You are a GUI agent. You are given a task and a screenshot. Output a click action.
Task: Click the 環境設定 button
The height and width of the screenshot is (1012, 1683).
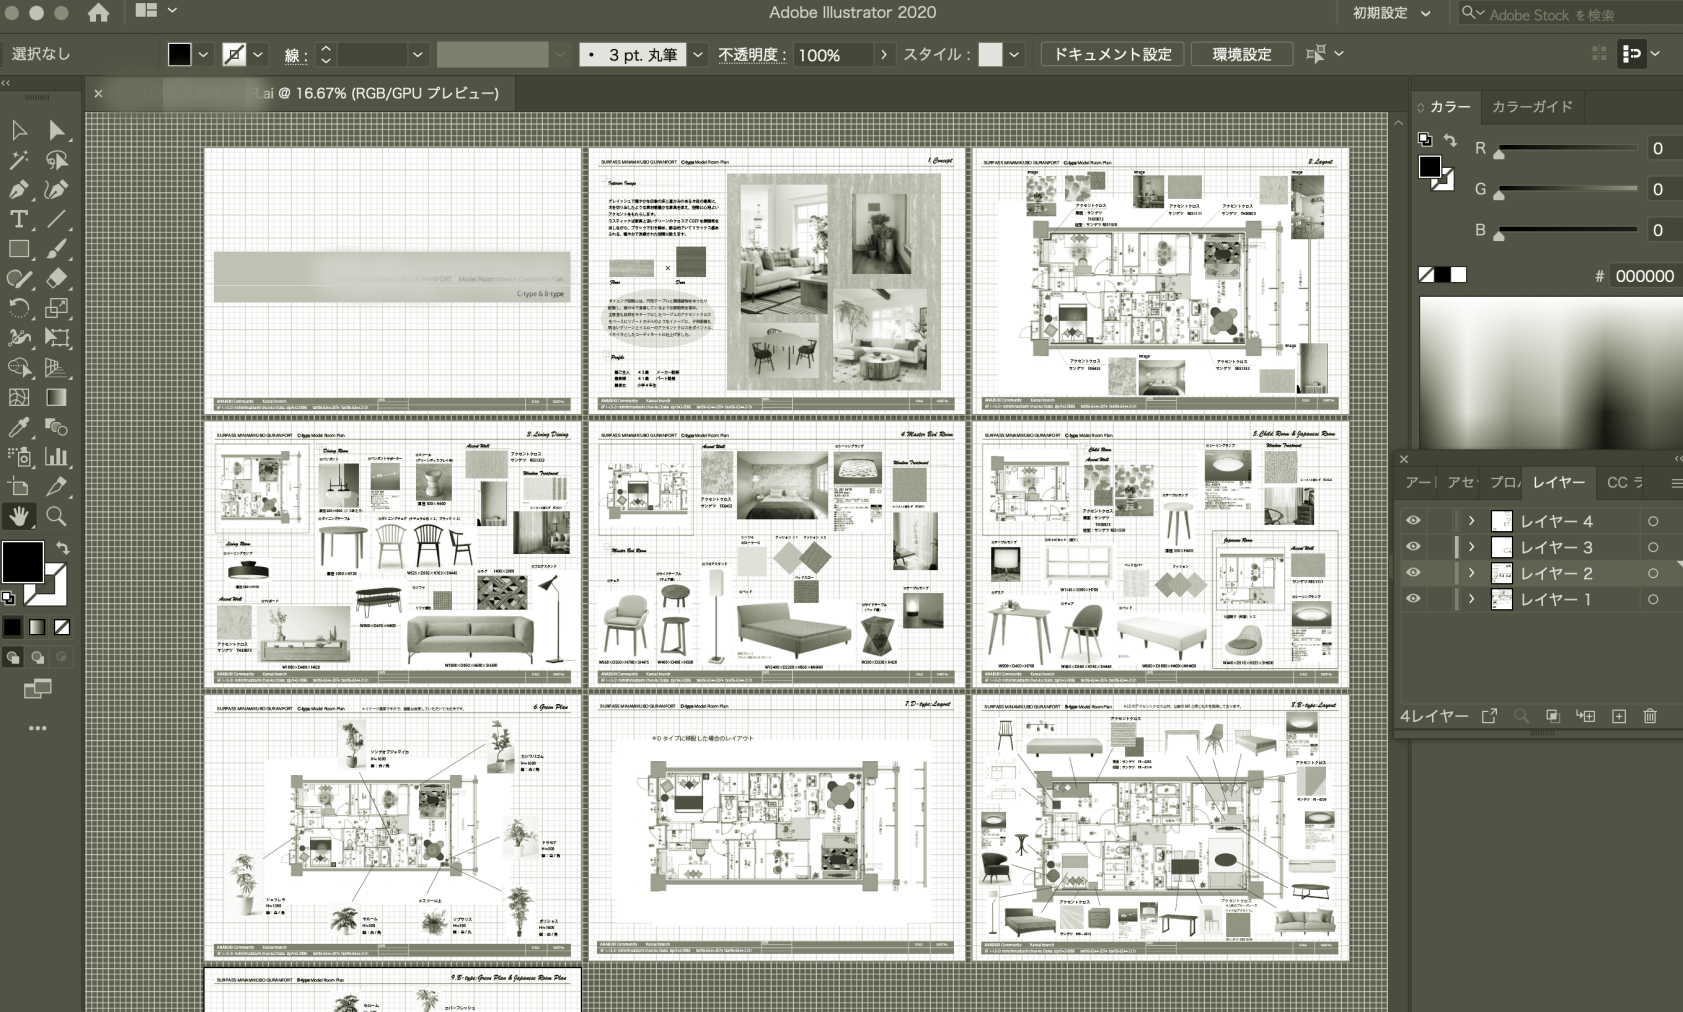coord(1241,54)
